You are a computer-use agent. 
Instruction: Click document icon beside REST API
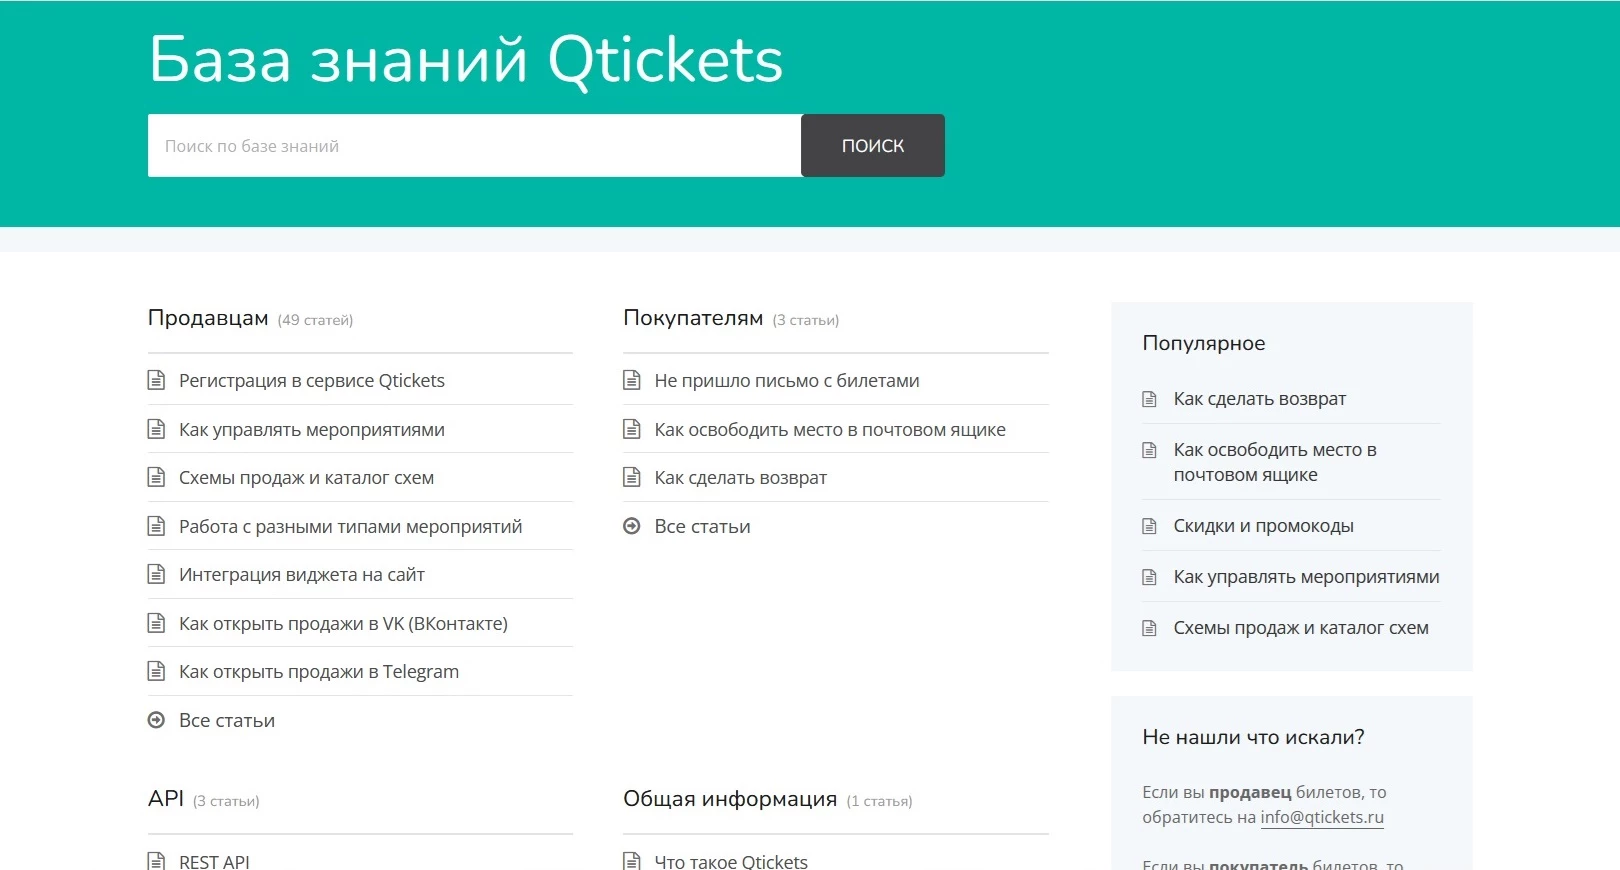[x=156, y=861]
